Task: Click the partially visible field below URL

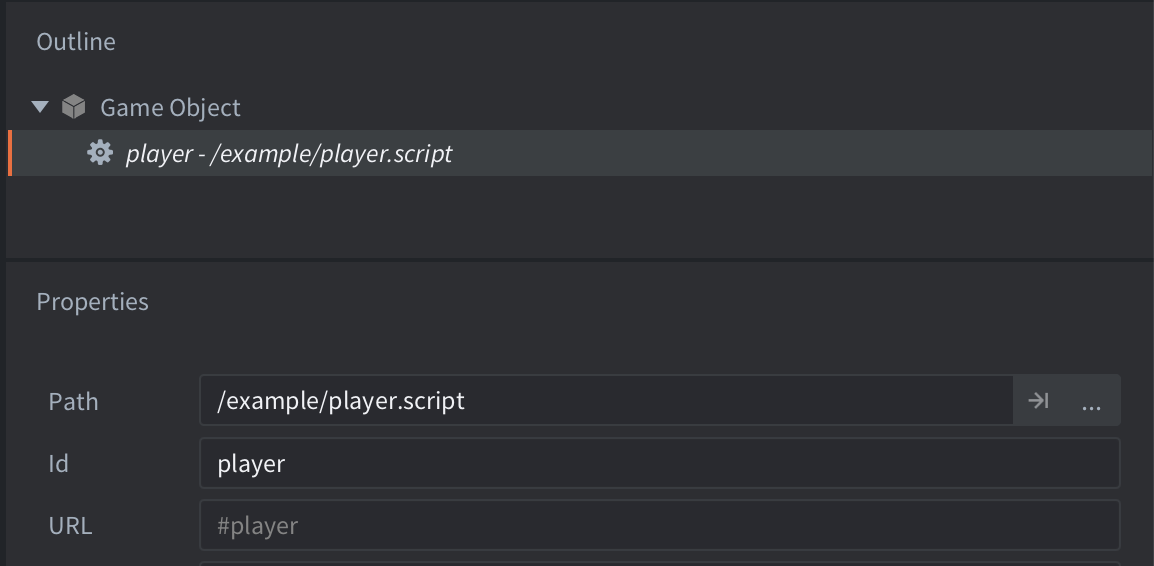Action: point(659,564)
